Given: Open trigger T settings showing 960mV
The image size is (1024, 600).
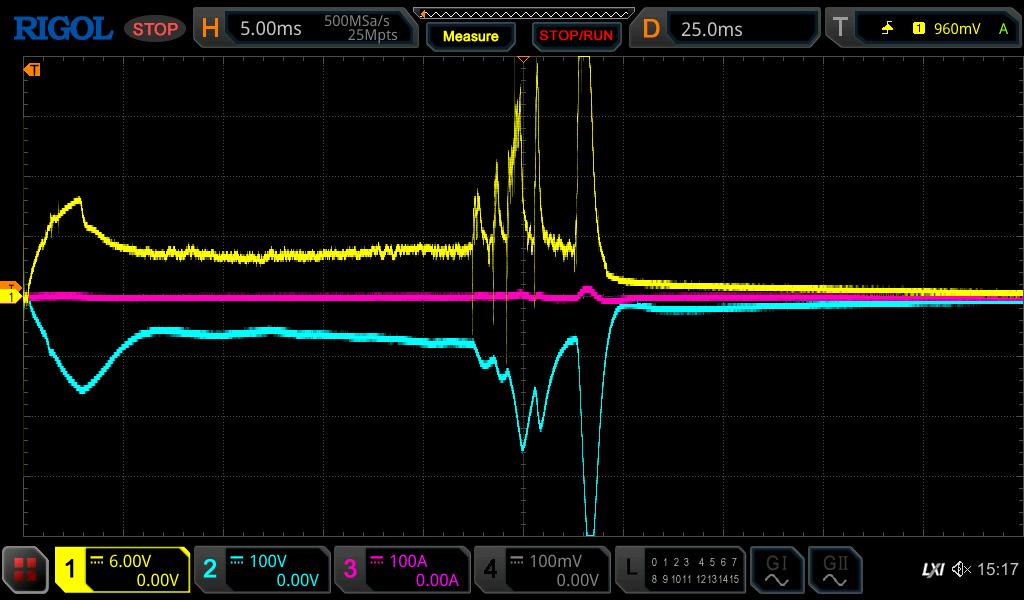Looking at the screenshot, I should (922, 29).
